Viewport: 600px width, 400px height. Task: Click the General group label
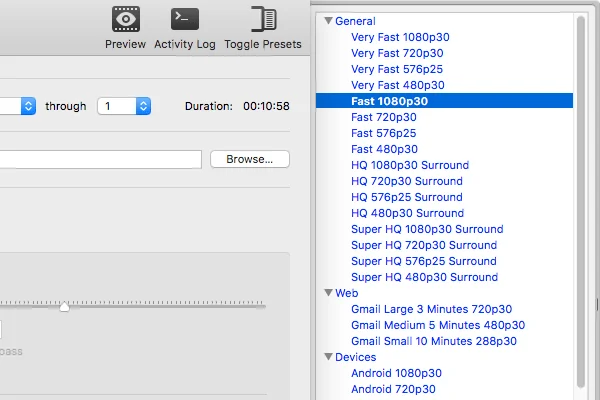click(355, 21)
